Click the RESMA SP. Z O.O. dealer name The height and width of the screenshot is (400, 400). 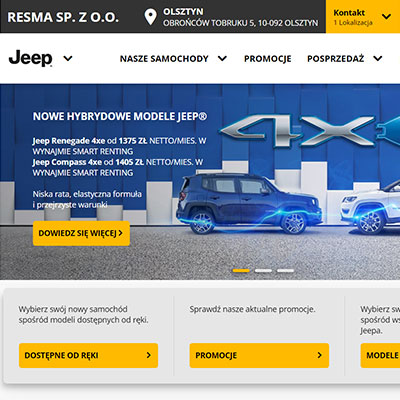tap(63, 17)
